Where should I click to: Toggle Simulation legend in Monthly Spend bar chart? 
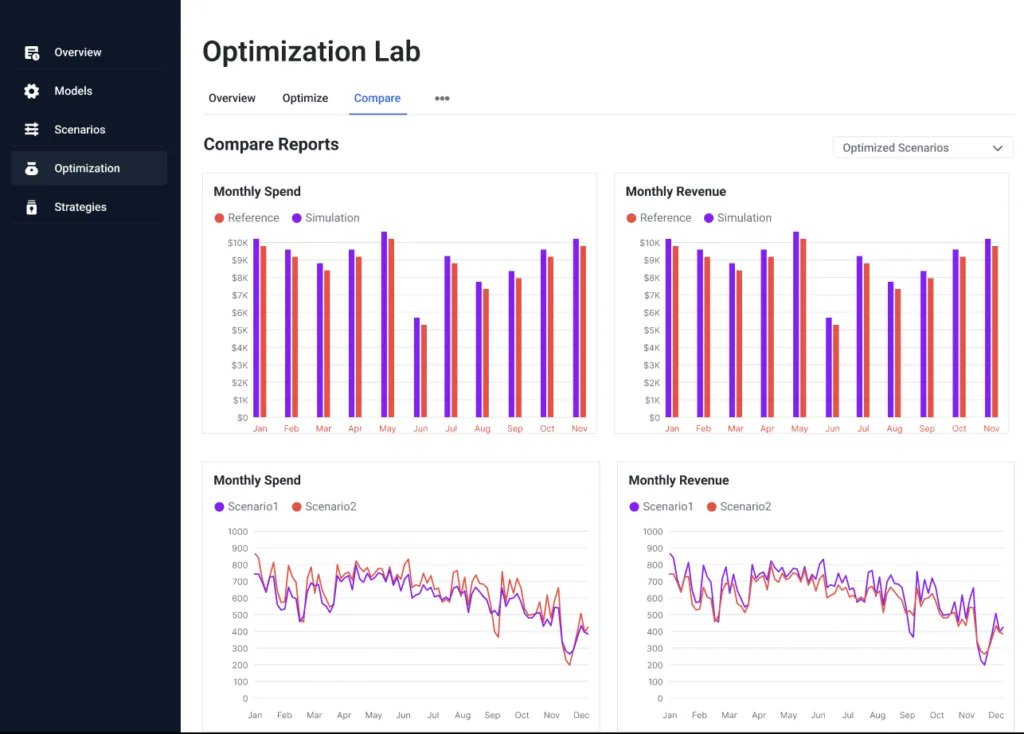325,218
